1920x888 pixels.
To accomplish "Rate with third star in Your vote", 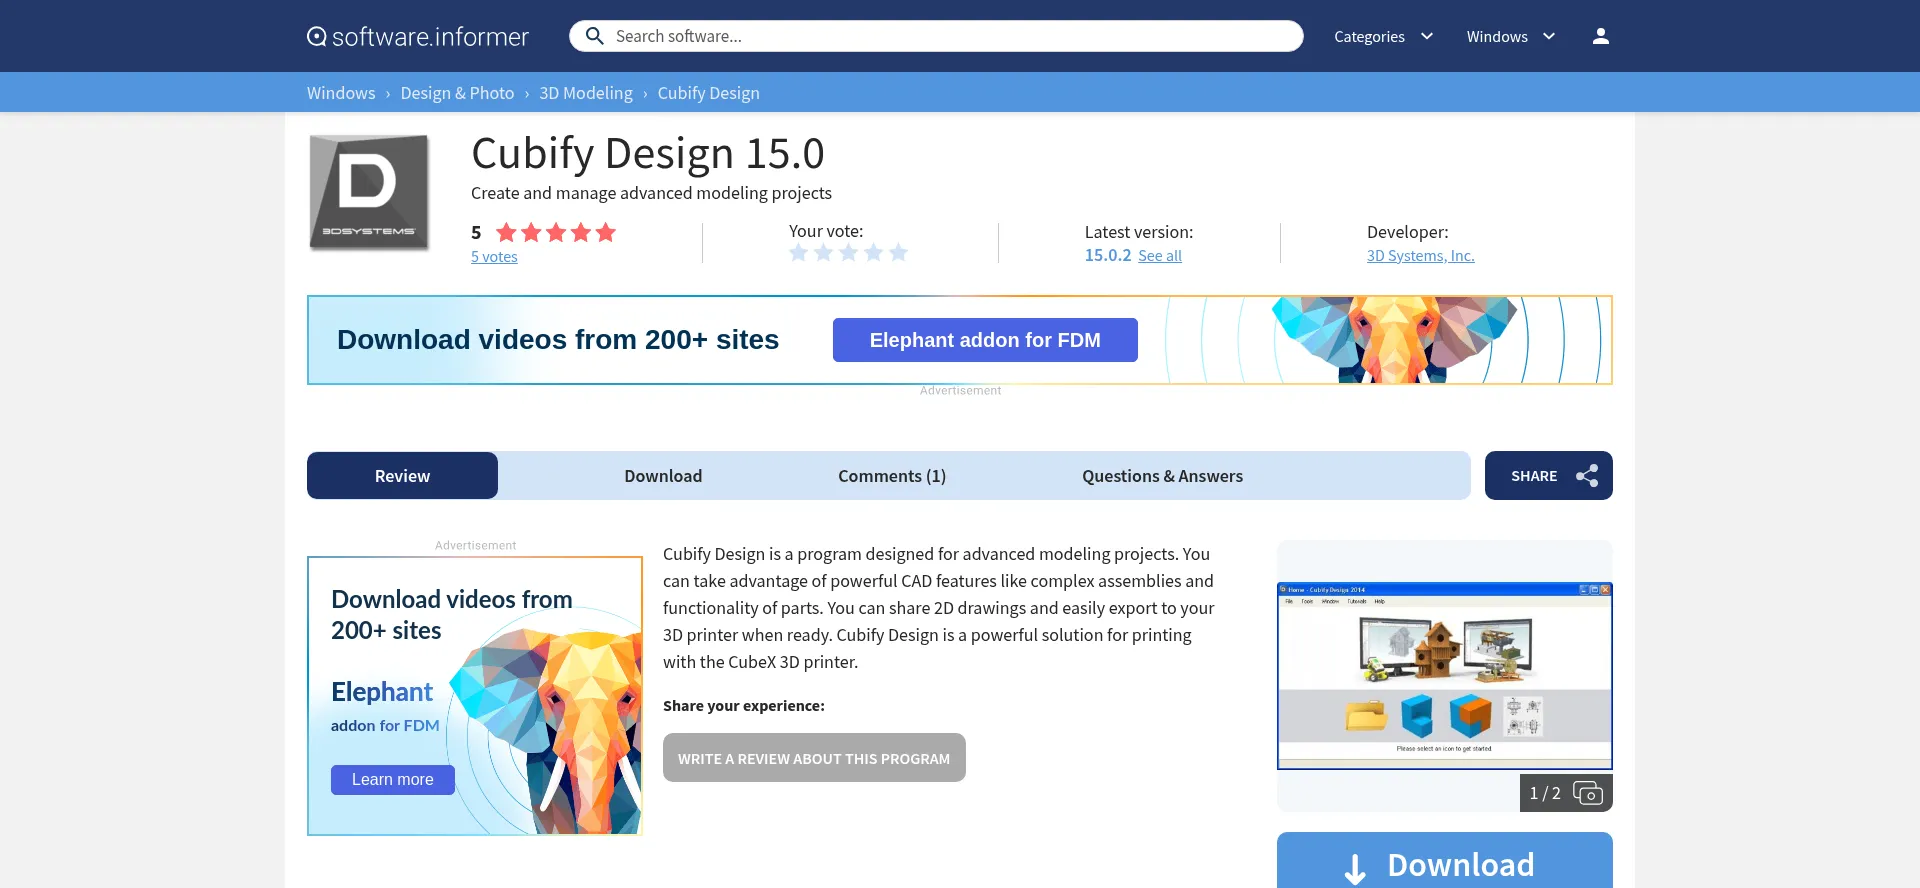I will pyautogui.click(x=848, y=253).
